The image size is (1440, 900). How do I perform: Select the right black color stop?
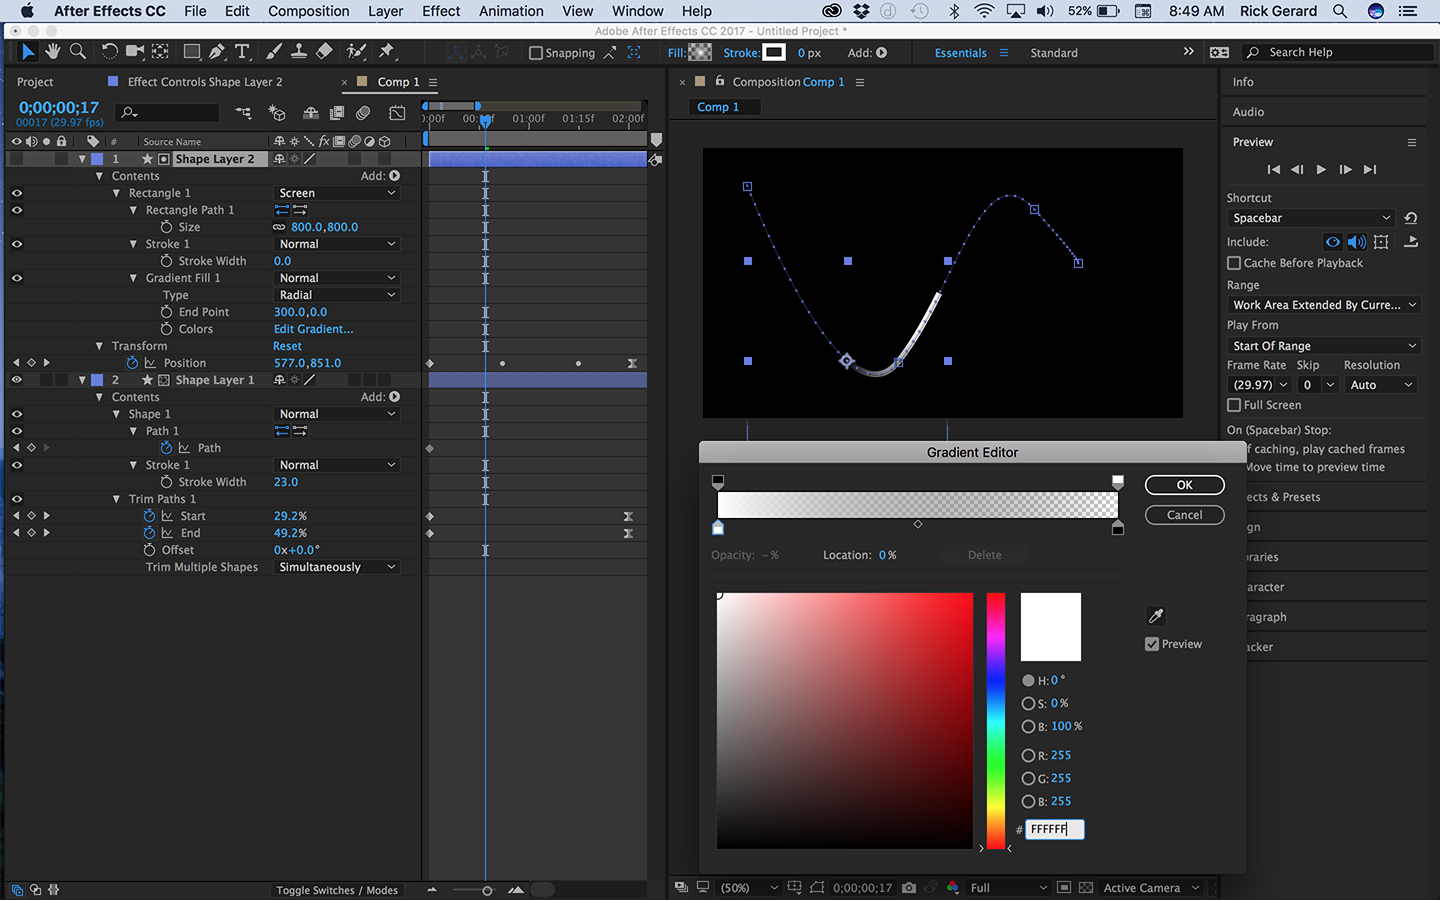(x=1118, y=527)
